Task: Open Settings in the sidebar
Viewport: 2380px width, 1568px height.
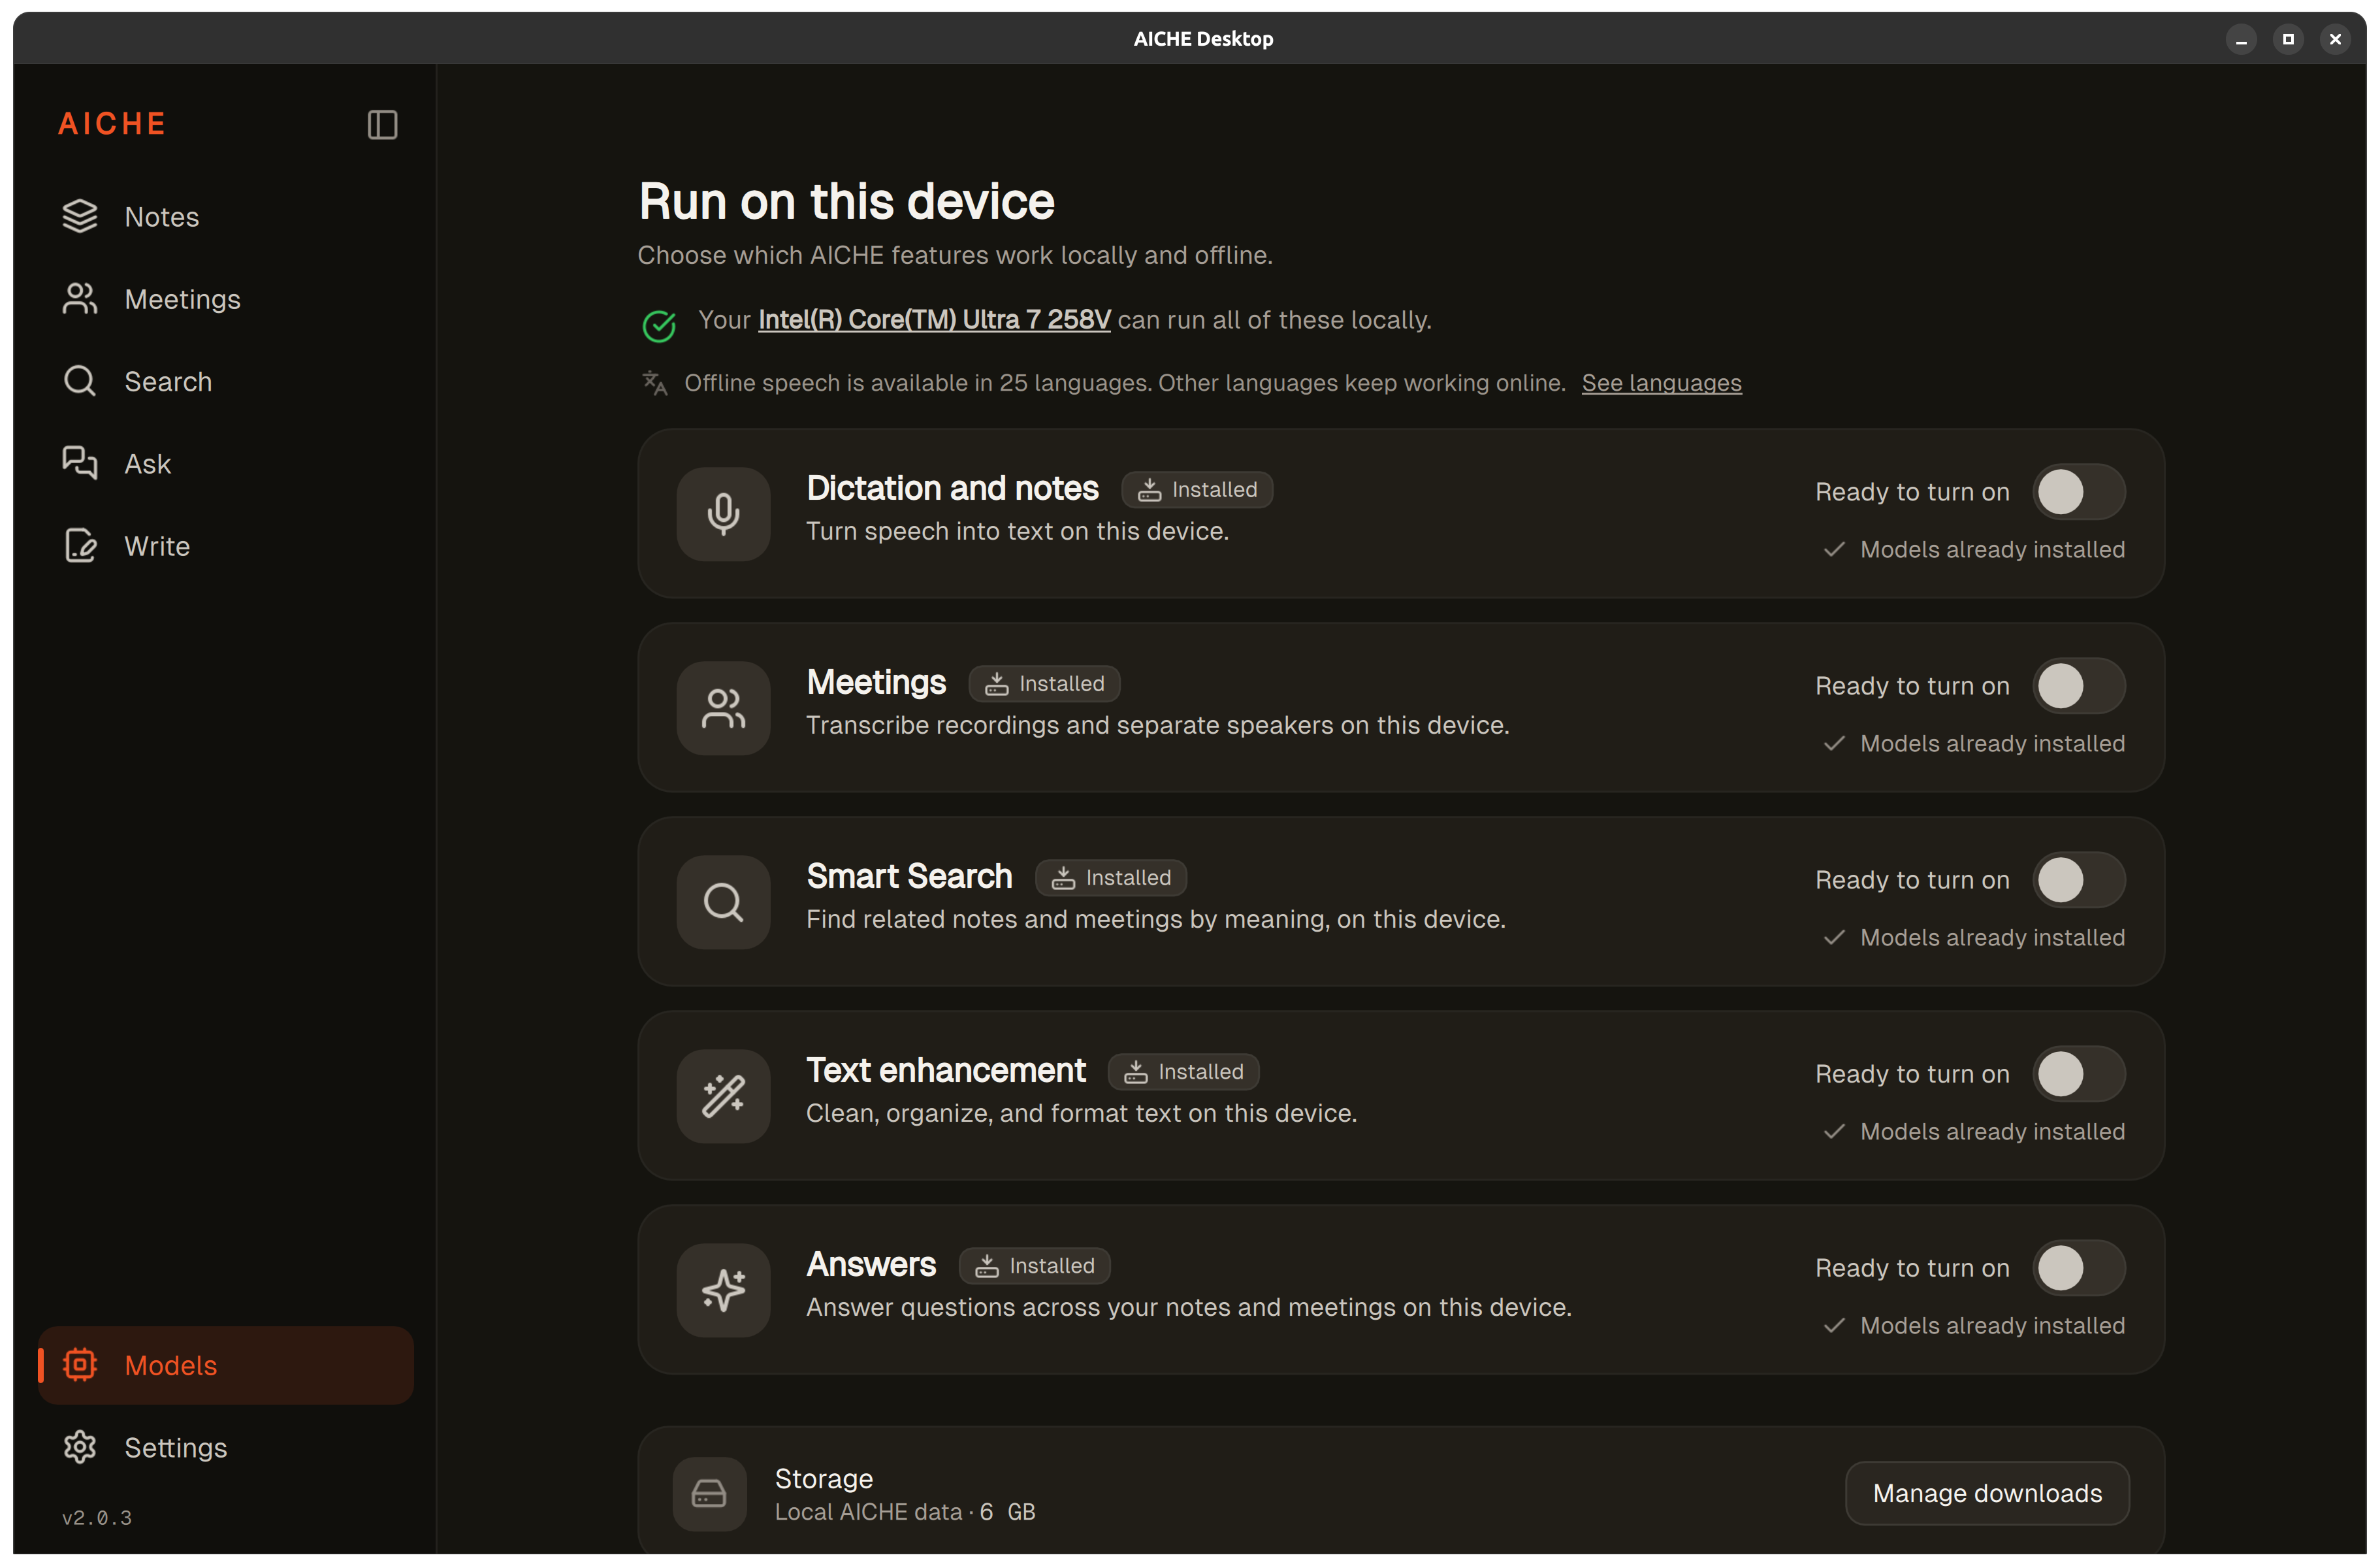Action: click(226, 1447)
